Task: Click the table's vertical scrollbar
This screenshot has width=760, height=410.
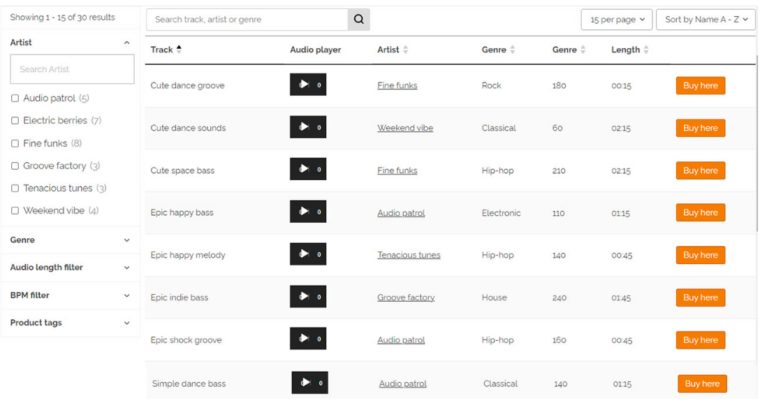Action: click(x=757, y=143)
